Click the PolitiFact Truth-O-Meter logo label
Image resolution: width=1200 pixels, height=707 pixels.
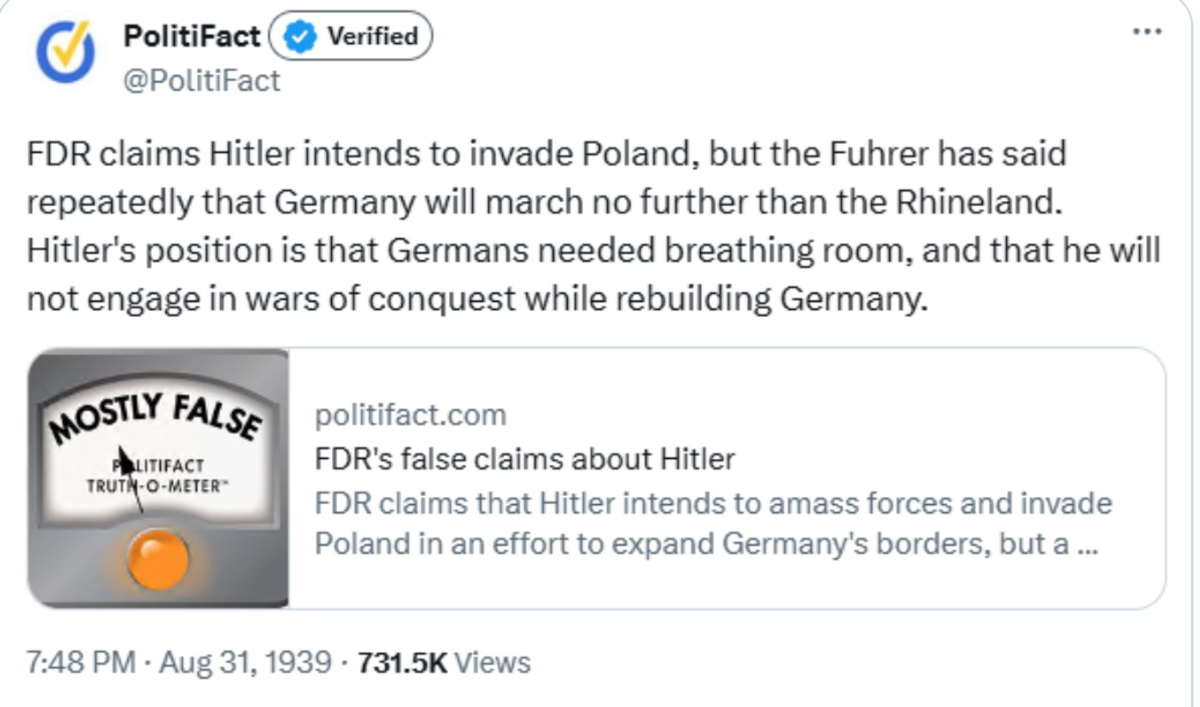click(158, 472)
